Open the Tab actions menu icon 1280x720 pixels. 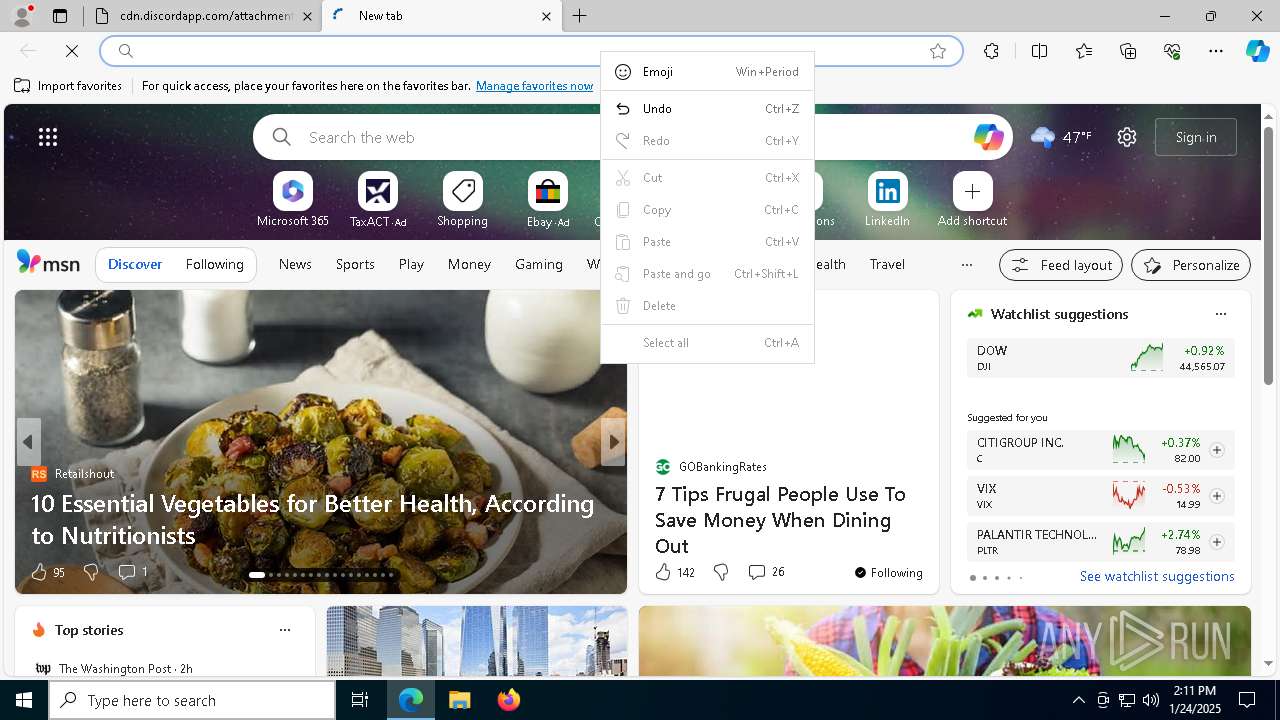pyautogui.click(x=60, y=16)
